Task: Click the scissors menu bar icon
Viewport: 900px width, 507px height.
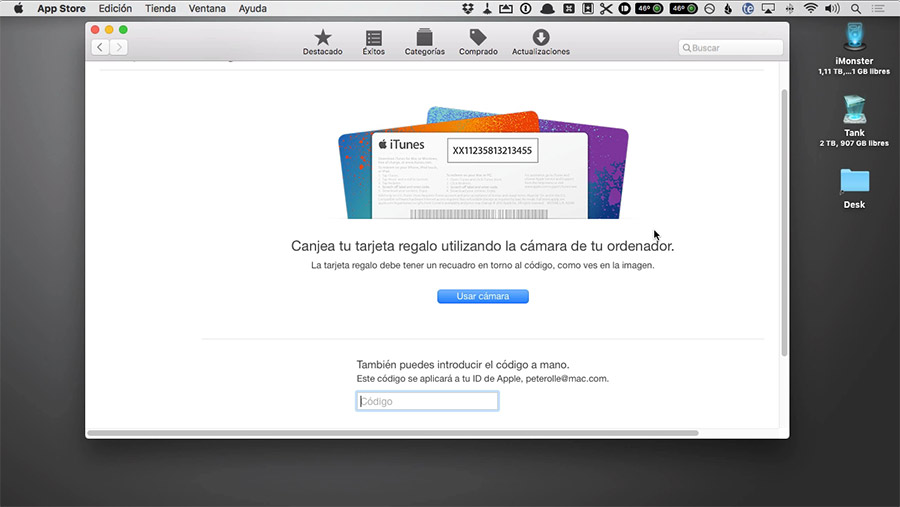Action: coord(606,9)
